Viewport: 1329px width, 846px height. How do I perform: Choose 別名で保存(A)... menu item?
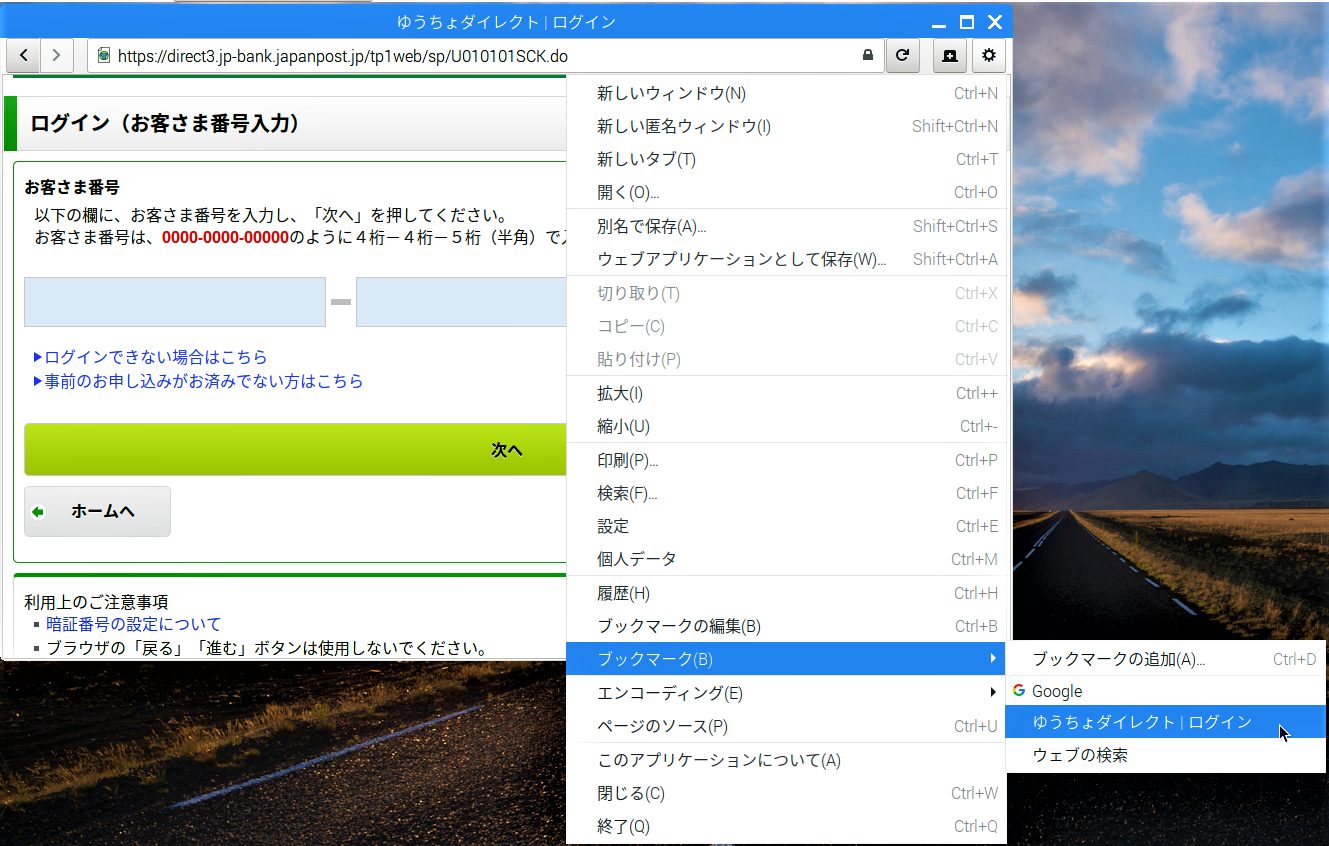click(x=786, y=227)
